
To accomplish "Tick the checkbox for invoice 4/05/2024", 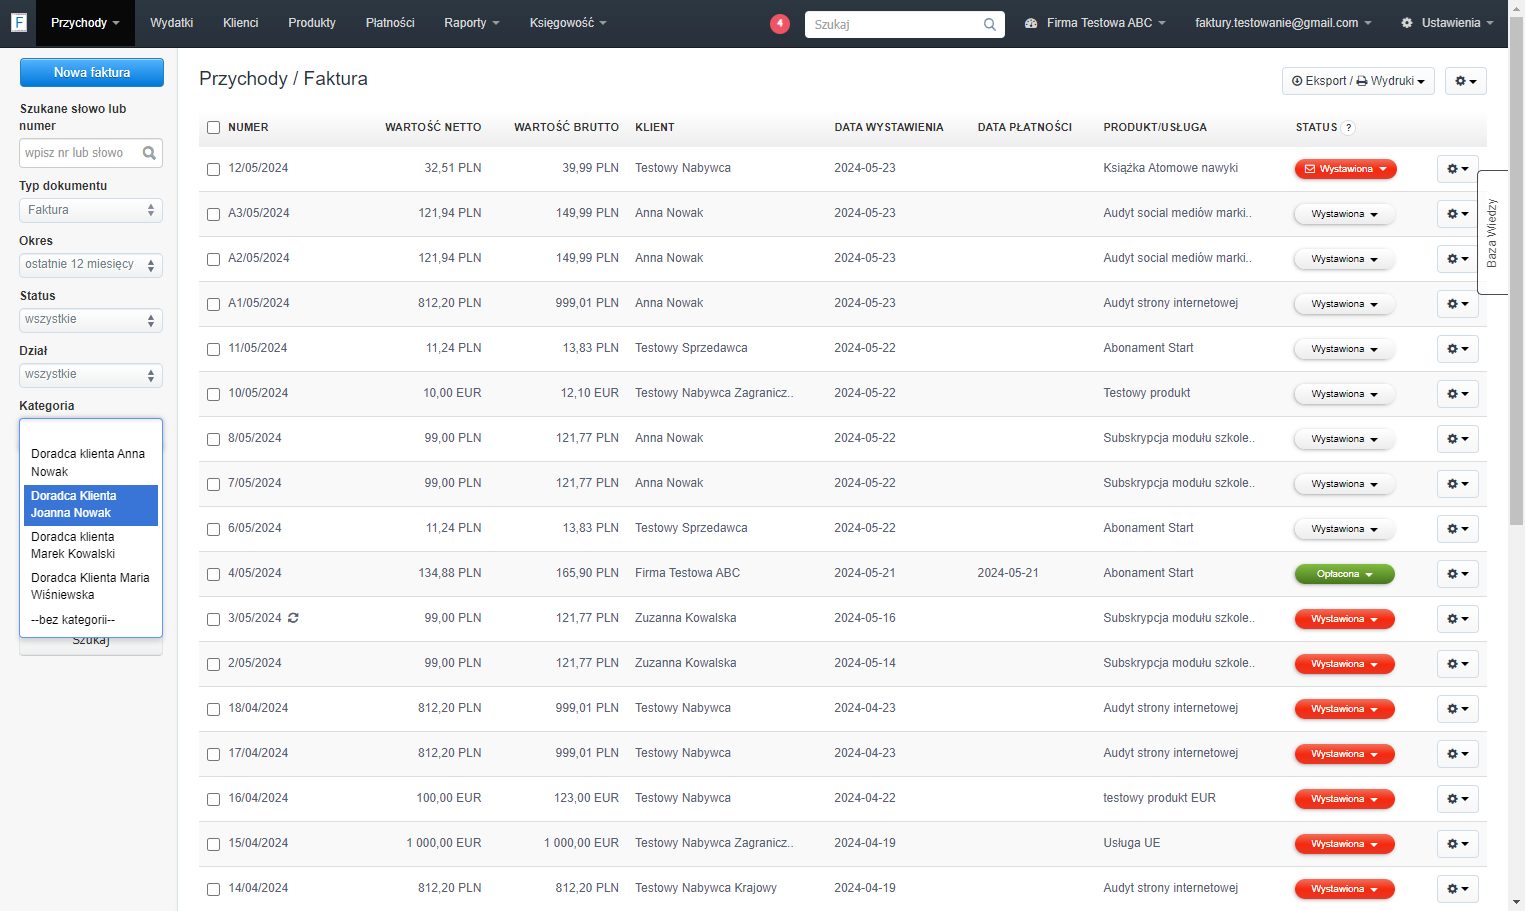I will click(x=213, y=574).
